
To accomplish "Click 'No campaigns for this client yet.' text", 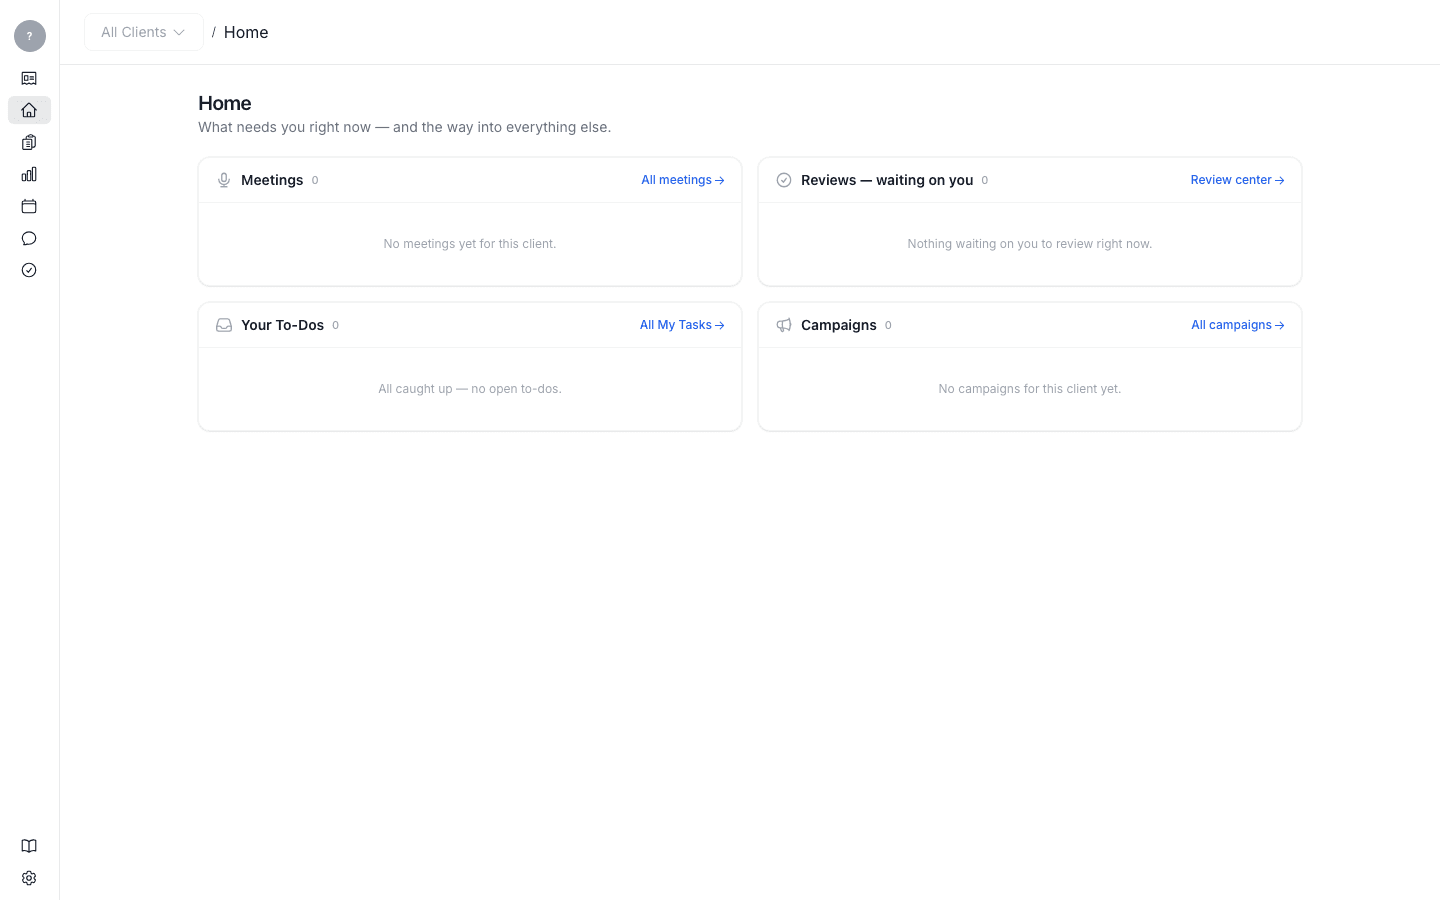I will 1030,389.
